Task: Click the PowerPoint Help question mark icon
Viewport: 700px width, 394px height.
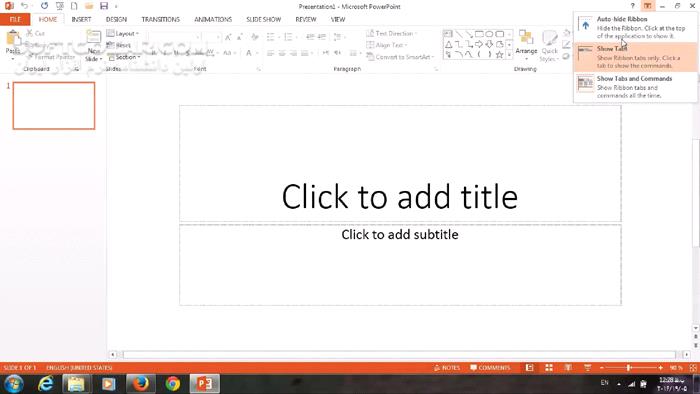Action: pyautogui.click(x=633, y=6)
